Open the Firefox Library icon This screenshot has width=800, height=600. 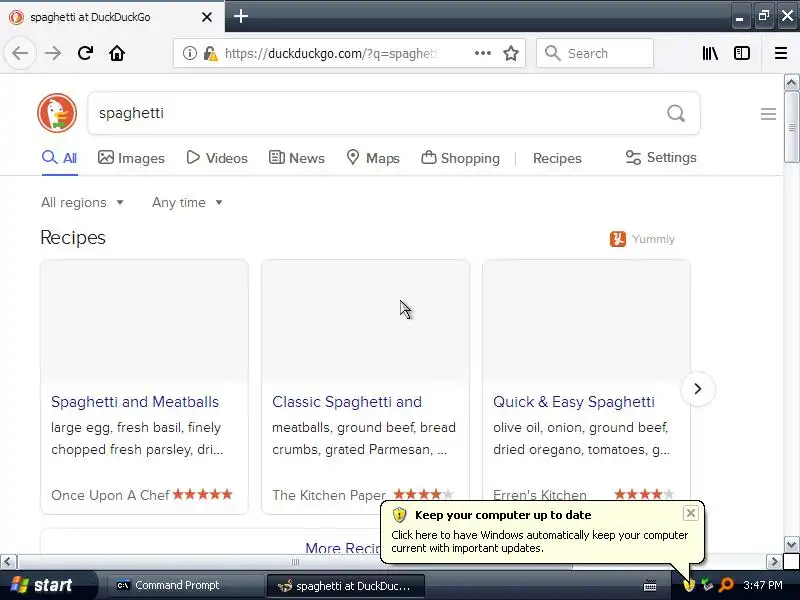tap(710, 53)
